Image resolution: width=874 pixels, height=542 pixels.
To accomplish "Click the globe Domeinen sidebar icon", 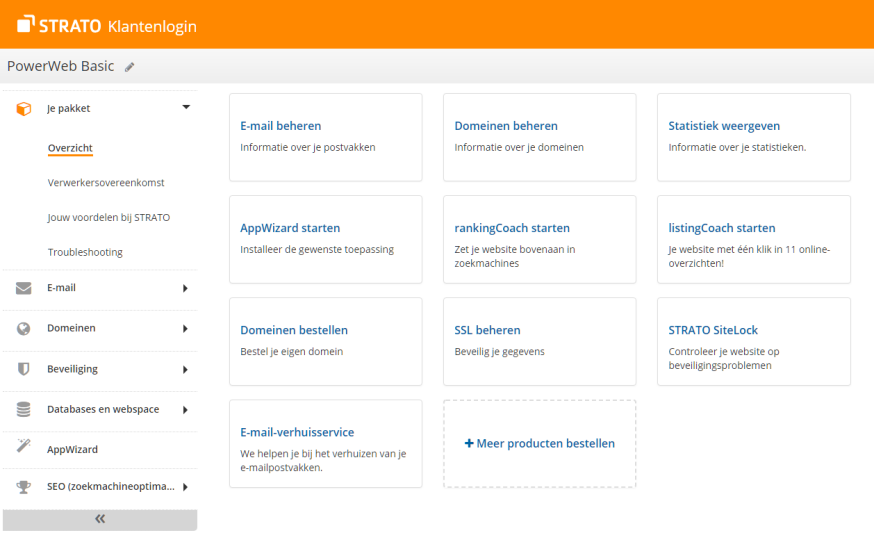I will (x=23, y=328).
